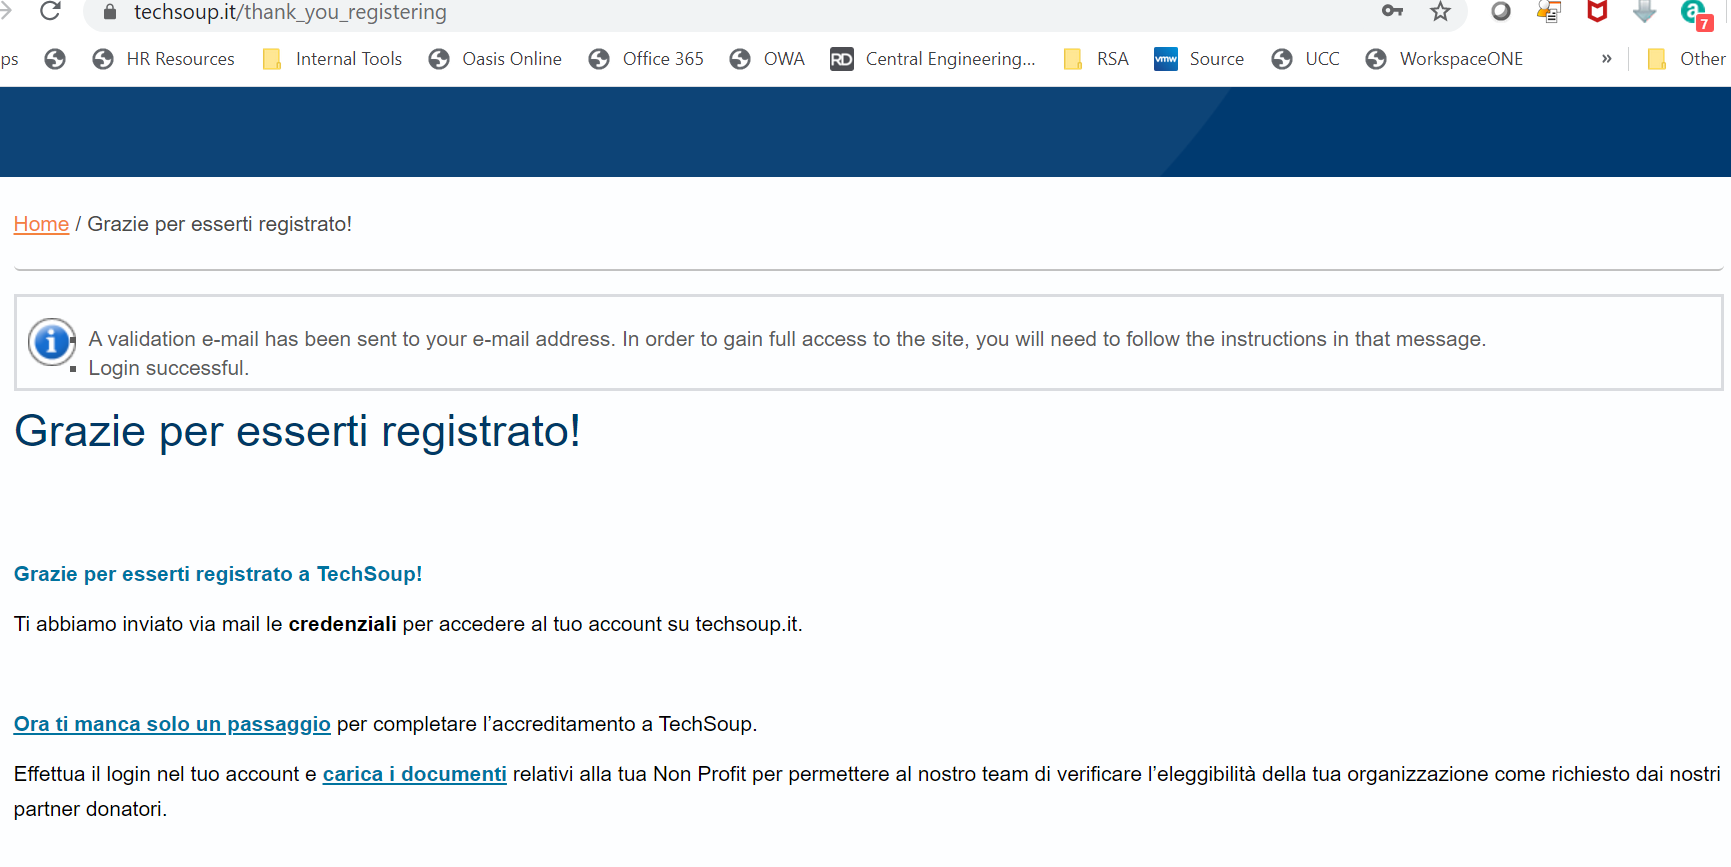Click the 'Login successful.' message text
The image size is (1731, 867).
169,368
